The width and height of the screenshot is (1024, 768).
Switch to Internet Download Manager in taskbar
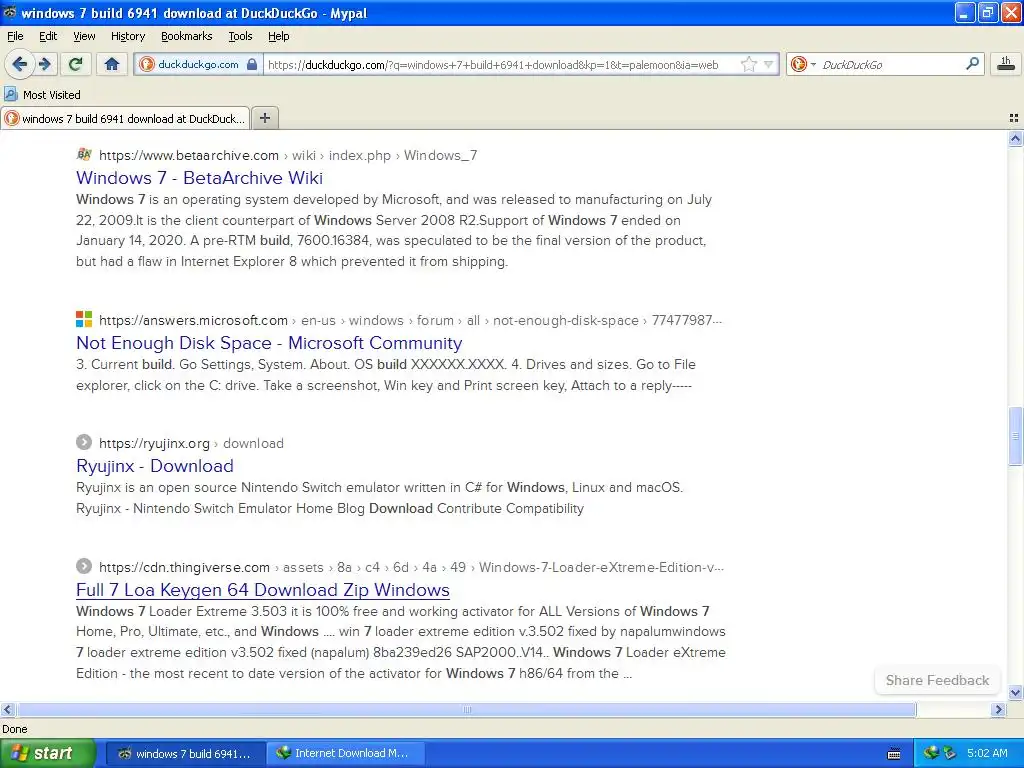coord(344,754)
